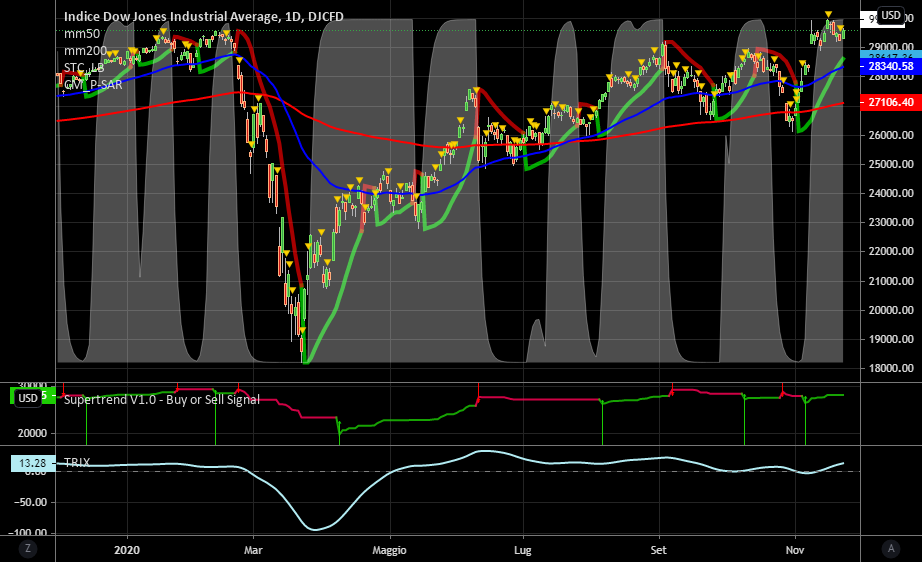Open the USD currency selector on main price axis
The width and height of the screenshot is (922, 562).
pyautogui.click(x=891, y=15)
